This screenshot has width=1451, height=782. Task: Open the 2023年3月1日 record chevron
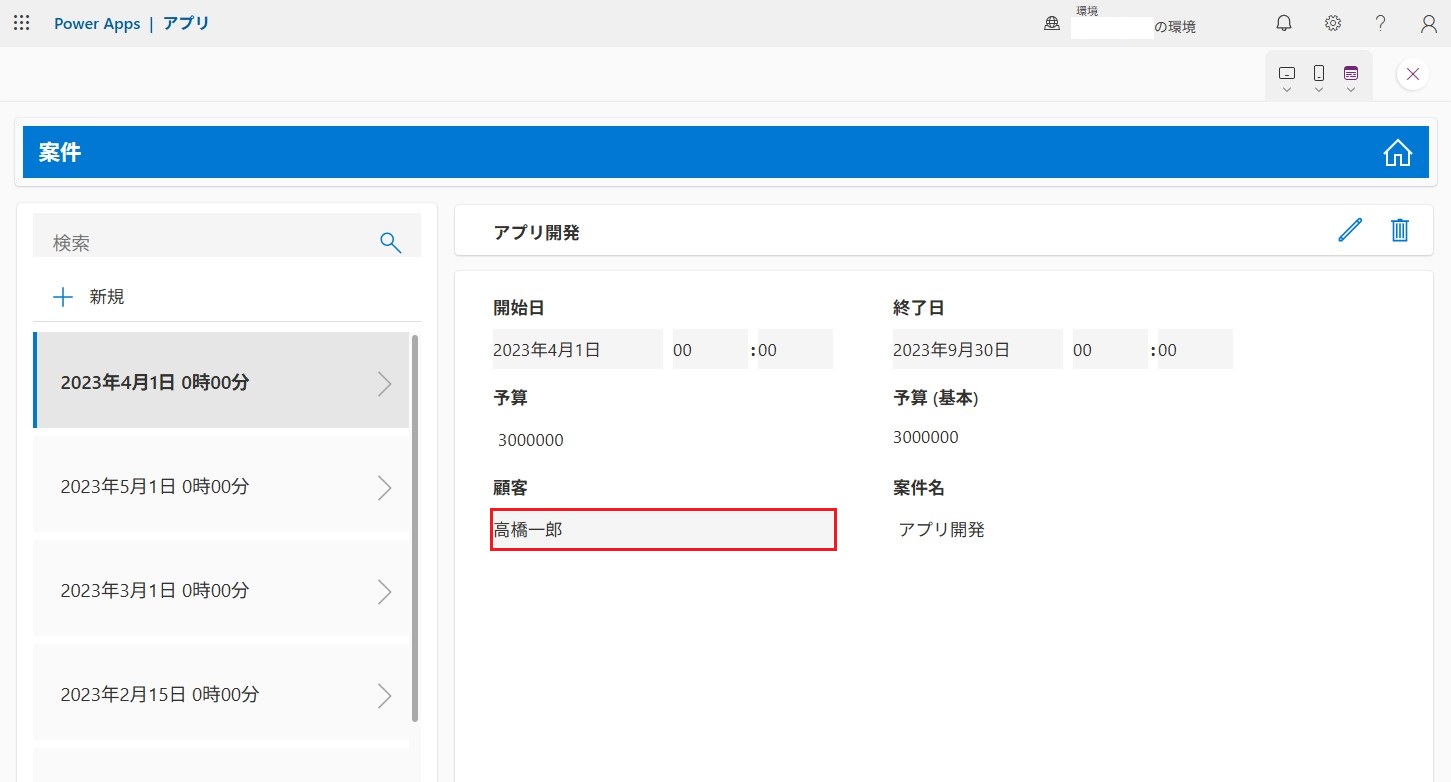tap(384, 591)
